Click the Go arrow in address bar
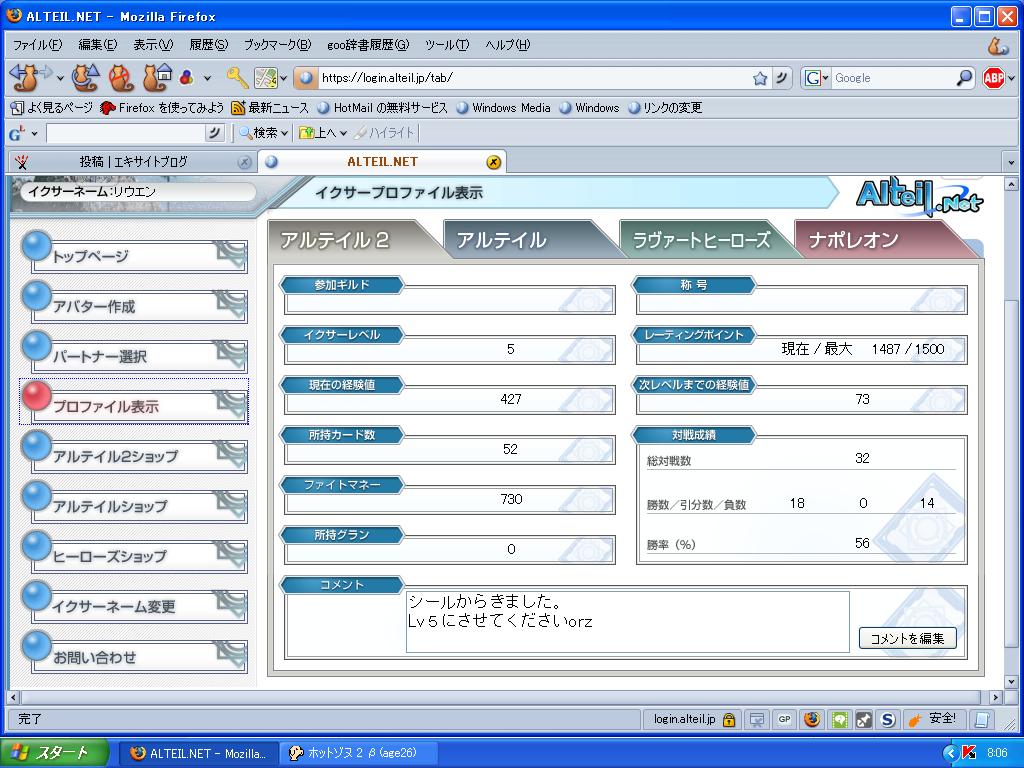The height and width of the screenshot is (768, 1024). click(x=781, y=78)
